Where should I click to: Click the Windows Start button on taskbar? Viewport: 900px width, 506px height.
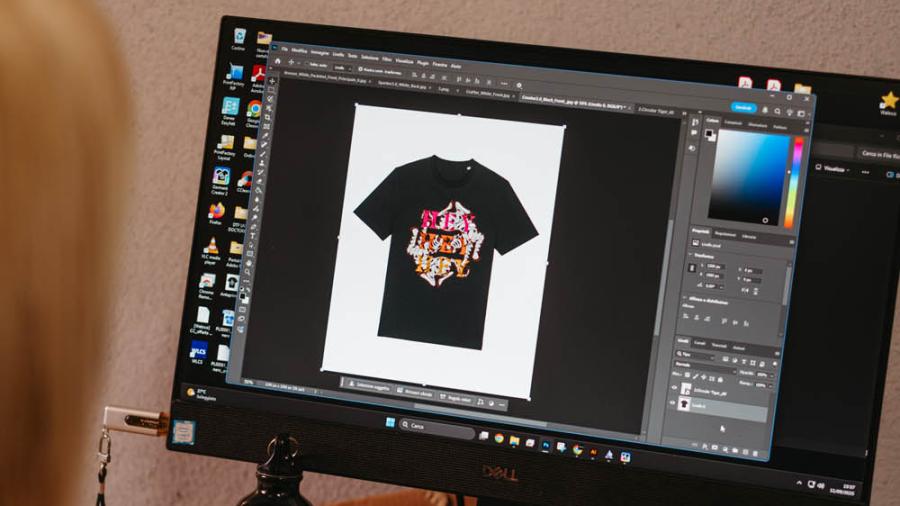(x=390, y=423)
